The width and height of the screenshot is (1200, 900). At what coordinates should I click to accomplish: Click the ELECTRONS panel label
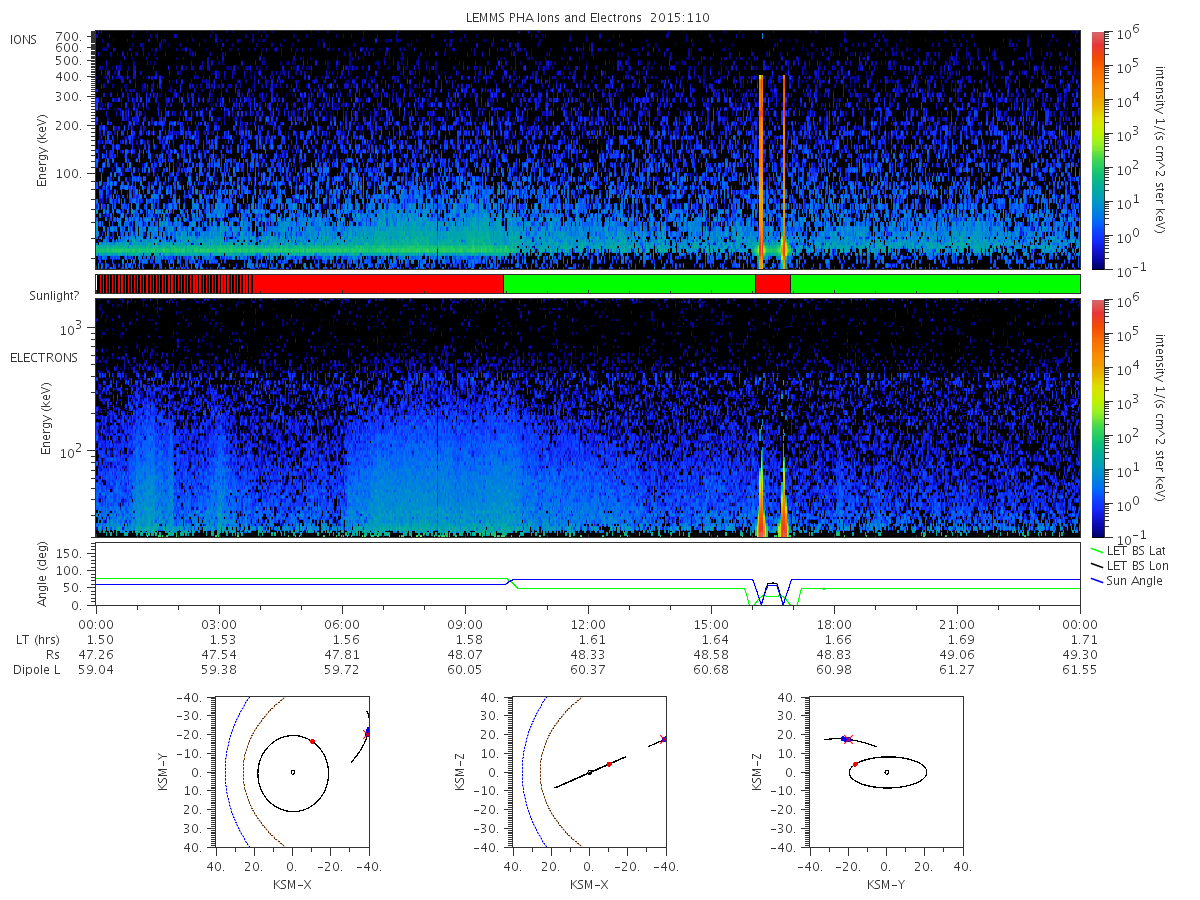[43, 357]
